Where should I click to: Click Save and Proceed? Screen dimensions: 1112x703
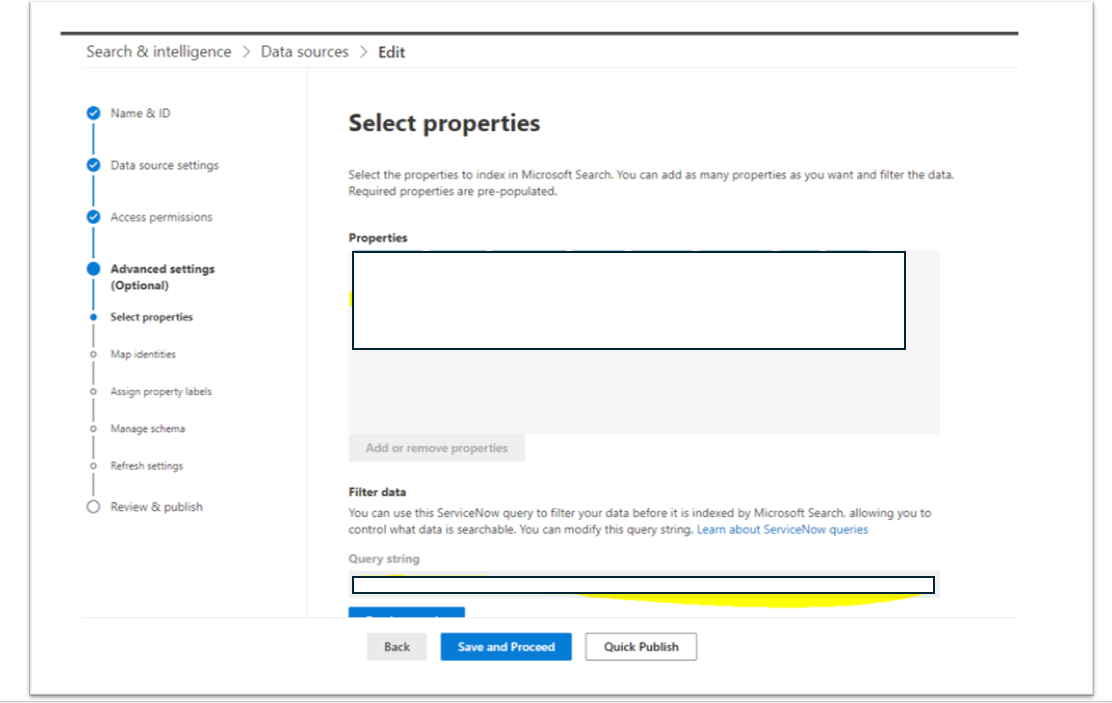505,647
